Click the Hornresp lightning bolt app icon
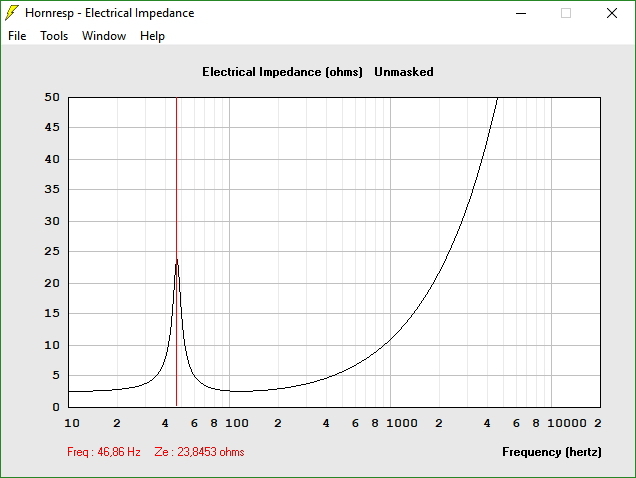The width and height of the screenshot is (636, 478). point(11,13)
